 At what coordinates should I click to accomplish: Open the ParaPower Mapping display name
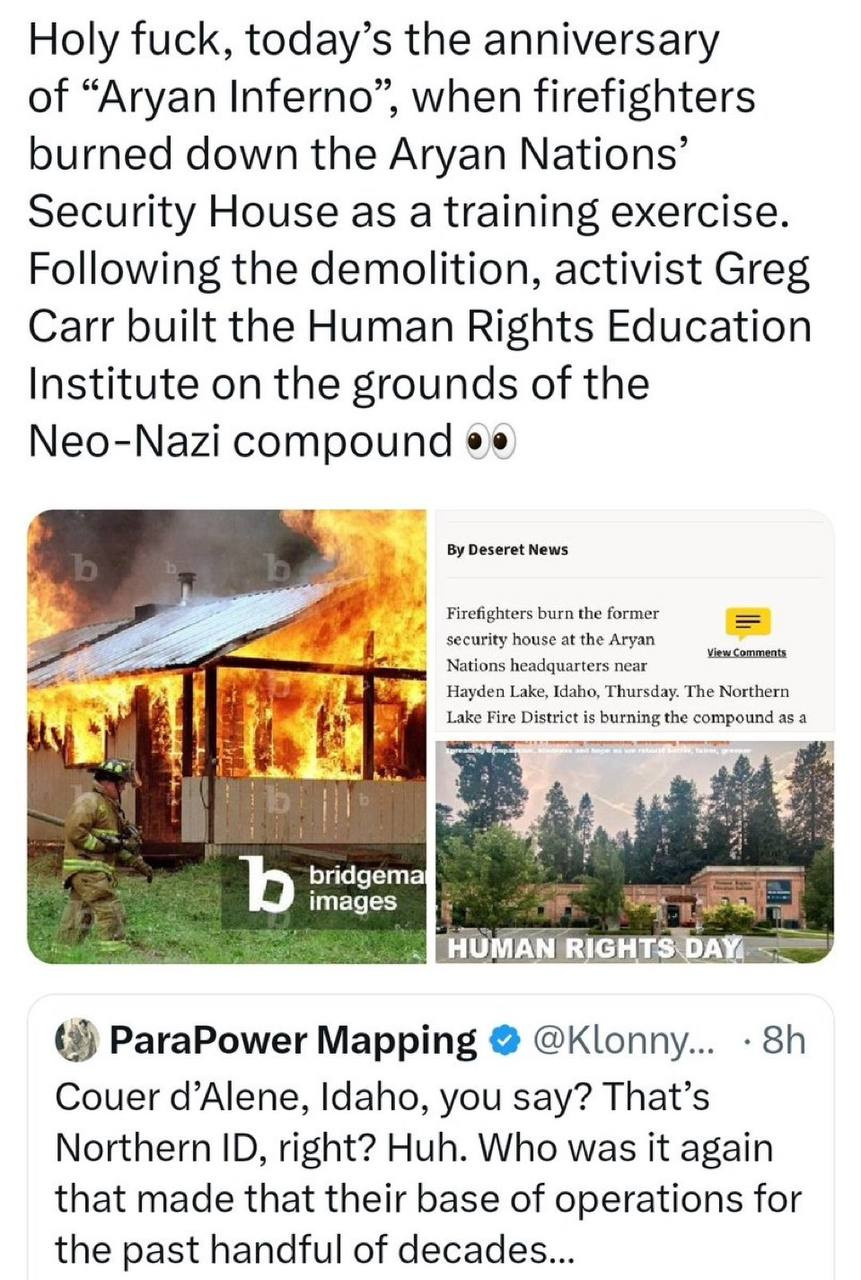293,1042
